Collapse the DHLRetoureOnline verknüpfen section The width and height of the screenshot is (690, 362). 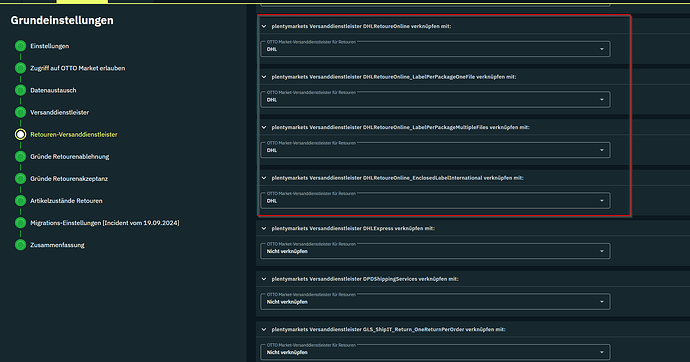point(264,26)
